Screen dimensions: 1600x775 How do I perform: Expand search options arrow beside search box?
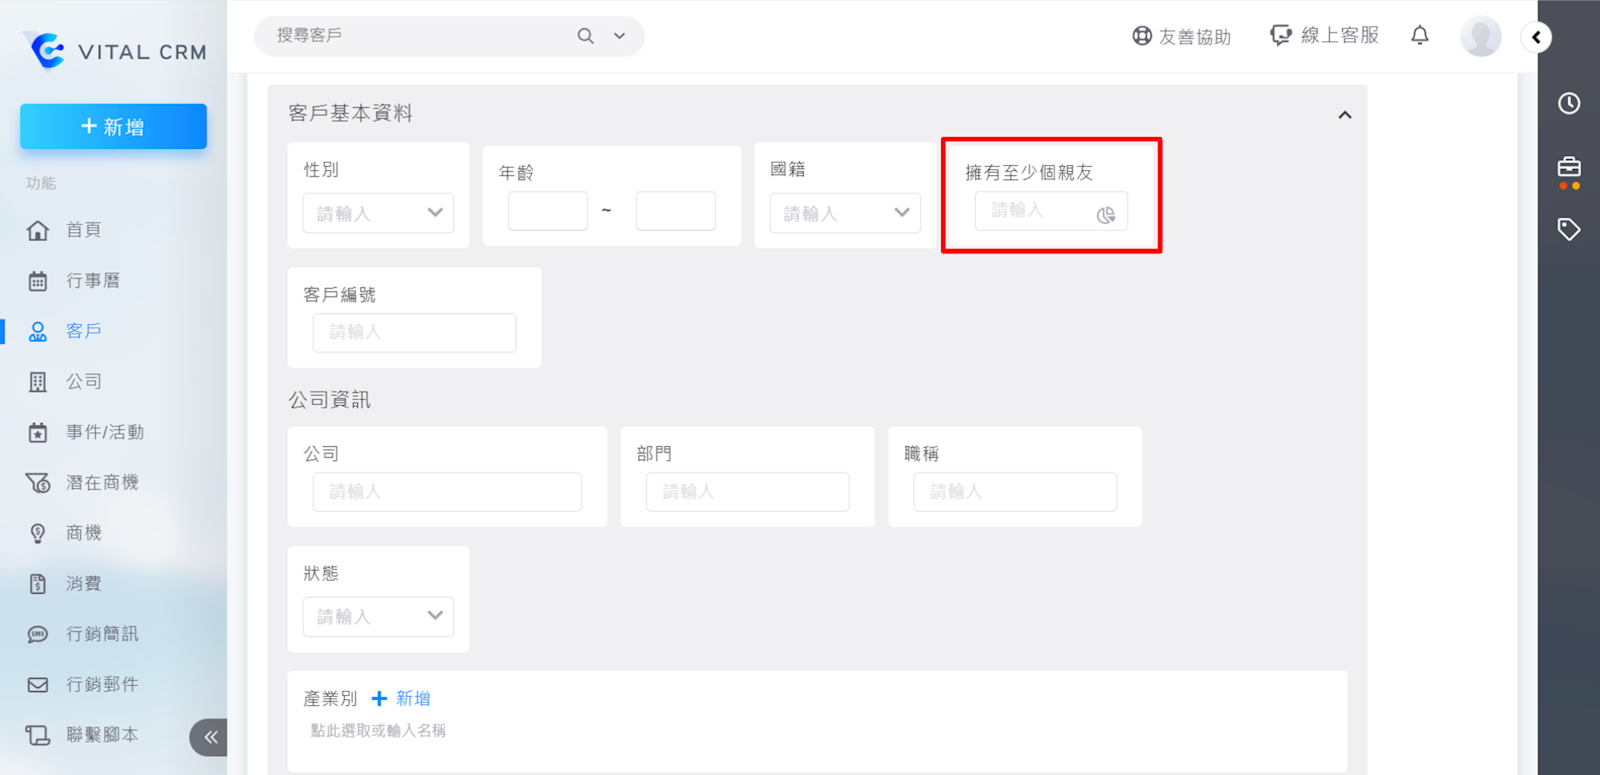point(620,36)
